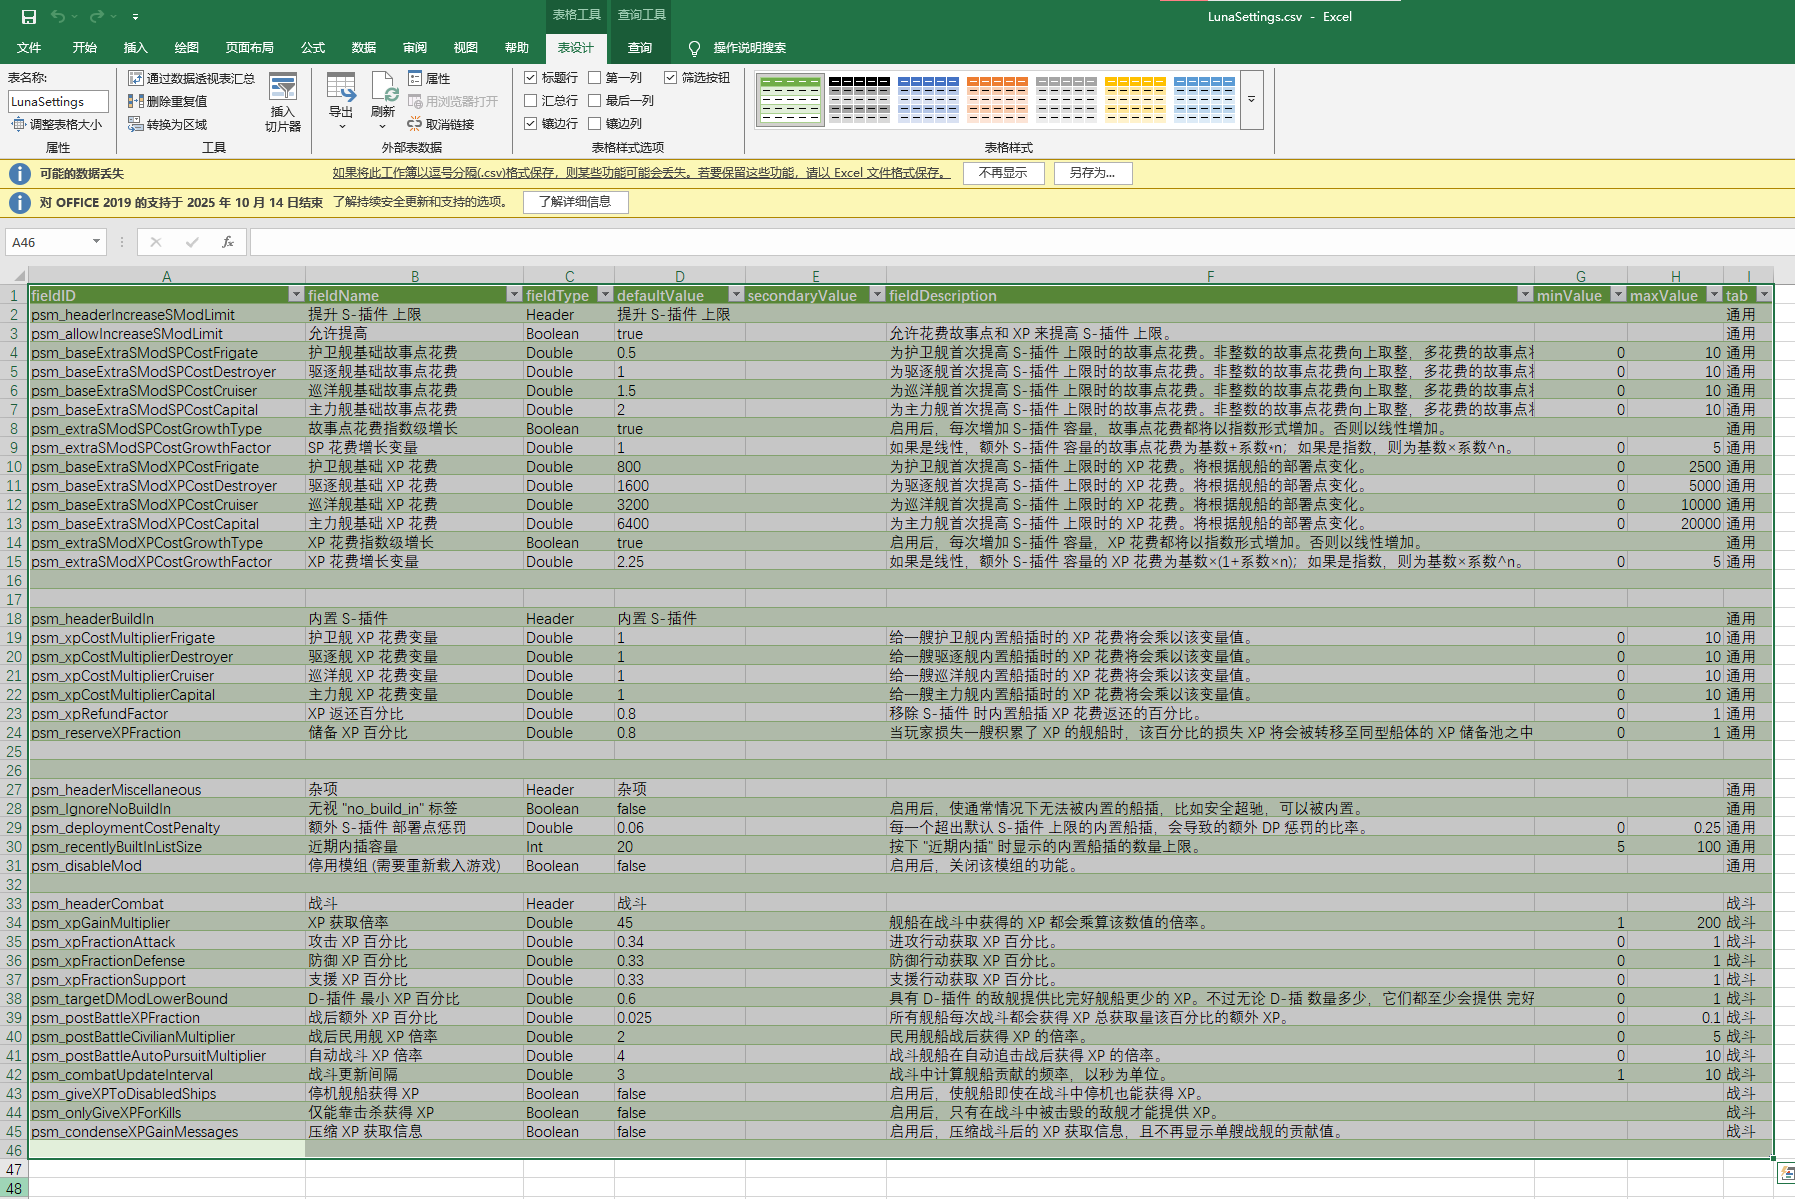
Task: Click the Save As (另存为...) button
Action: pos(1092,173)
